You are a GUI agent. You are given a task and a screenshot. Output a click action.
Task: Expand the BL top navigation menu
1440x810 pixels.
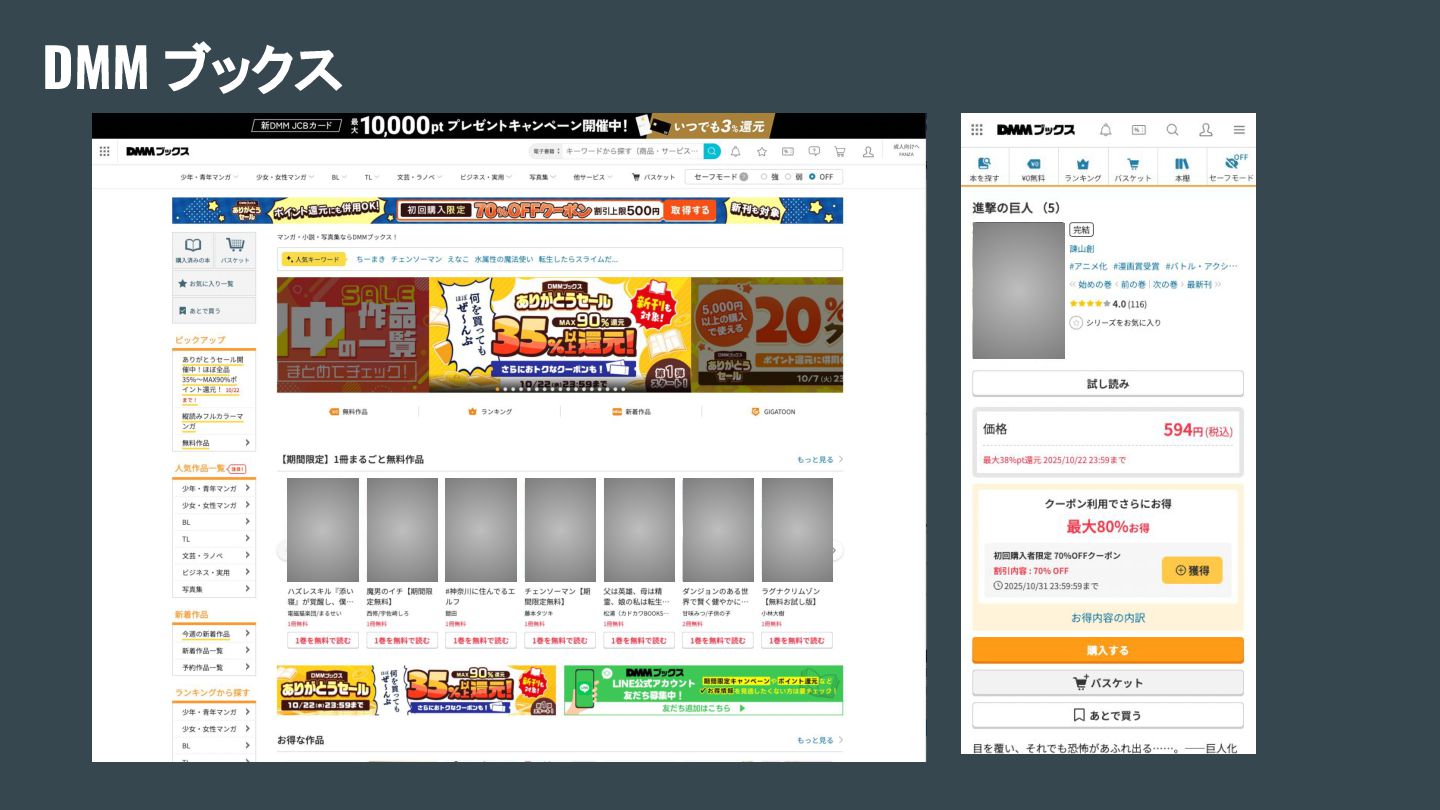tap(339, 177)
